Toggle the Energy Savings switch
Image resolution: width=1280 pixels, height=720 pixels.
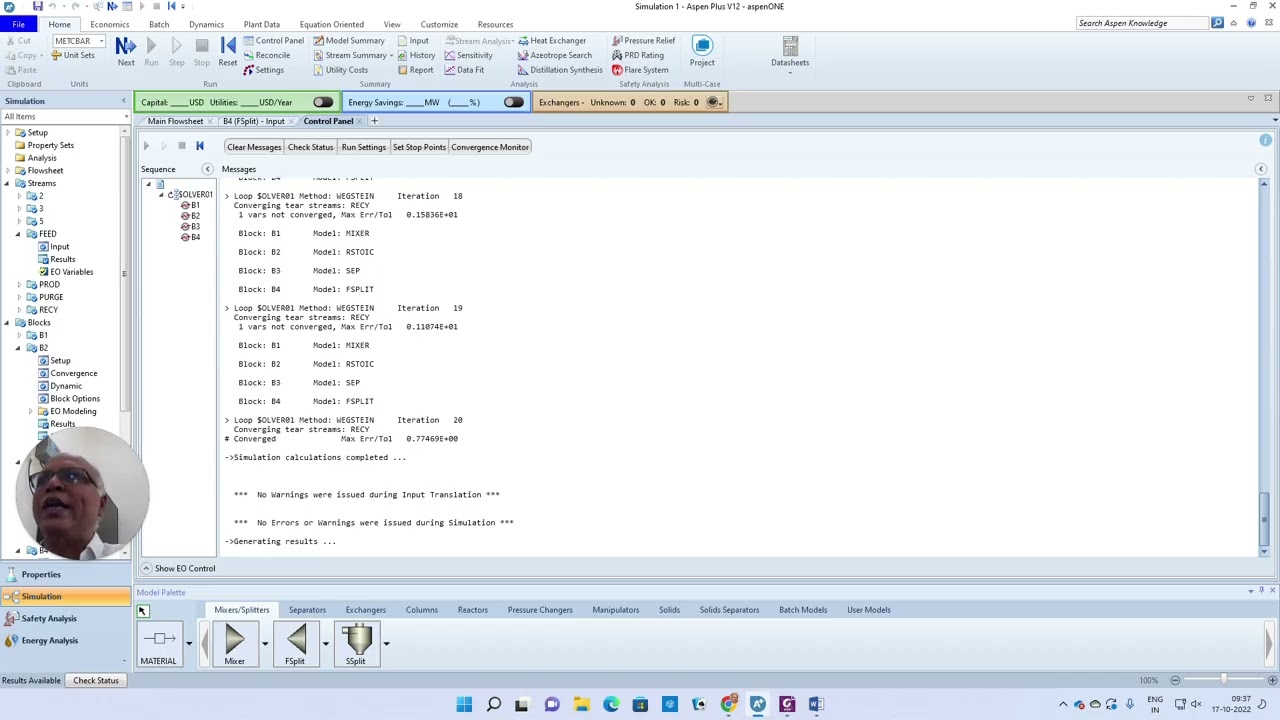point(513,102)
